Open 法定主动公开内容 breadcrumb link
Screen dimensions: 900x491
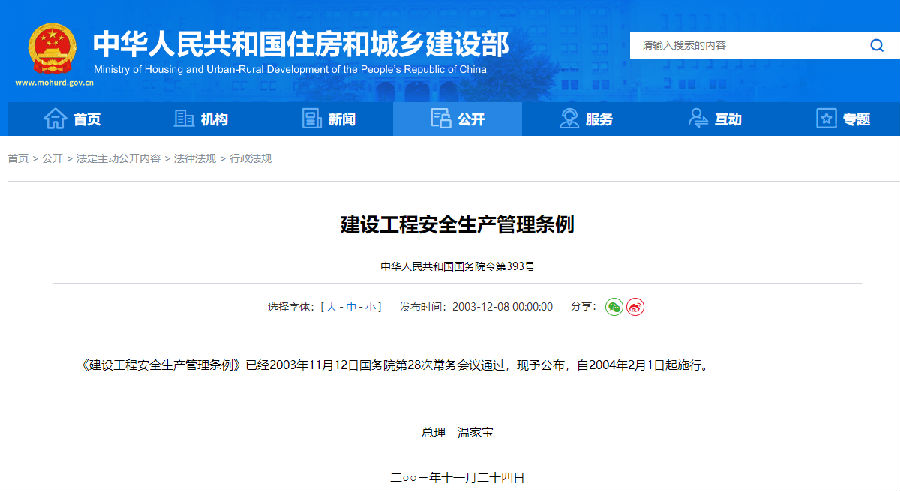[120, 159]
